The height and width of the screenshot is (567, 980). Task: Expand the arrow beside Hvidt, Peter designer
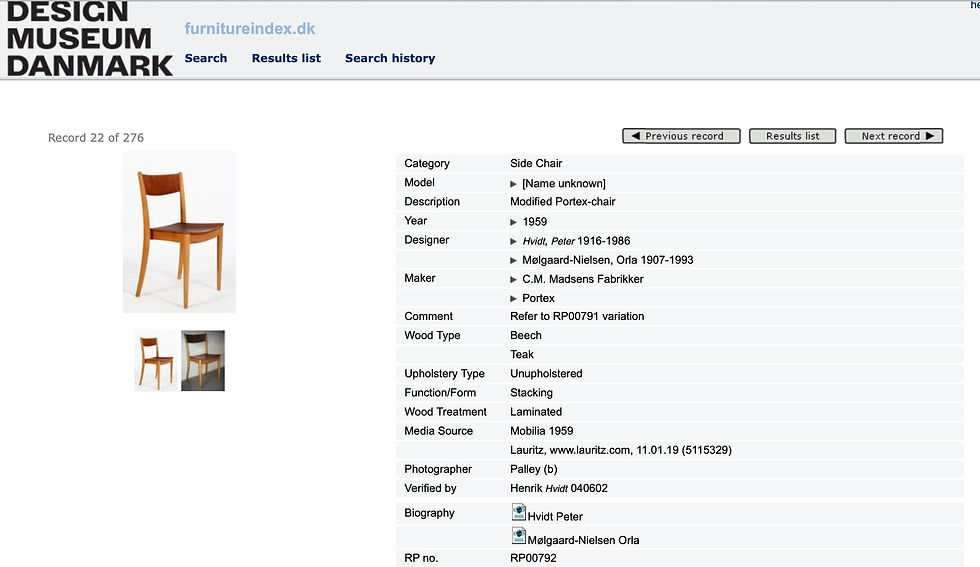[x=513, y=241]
